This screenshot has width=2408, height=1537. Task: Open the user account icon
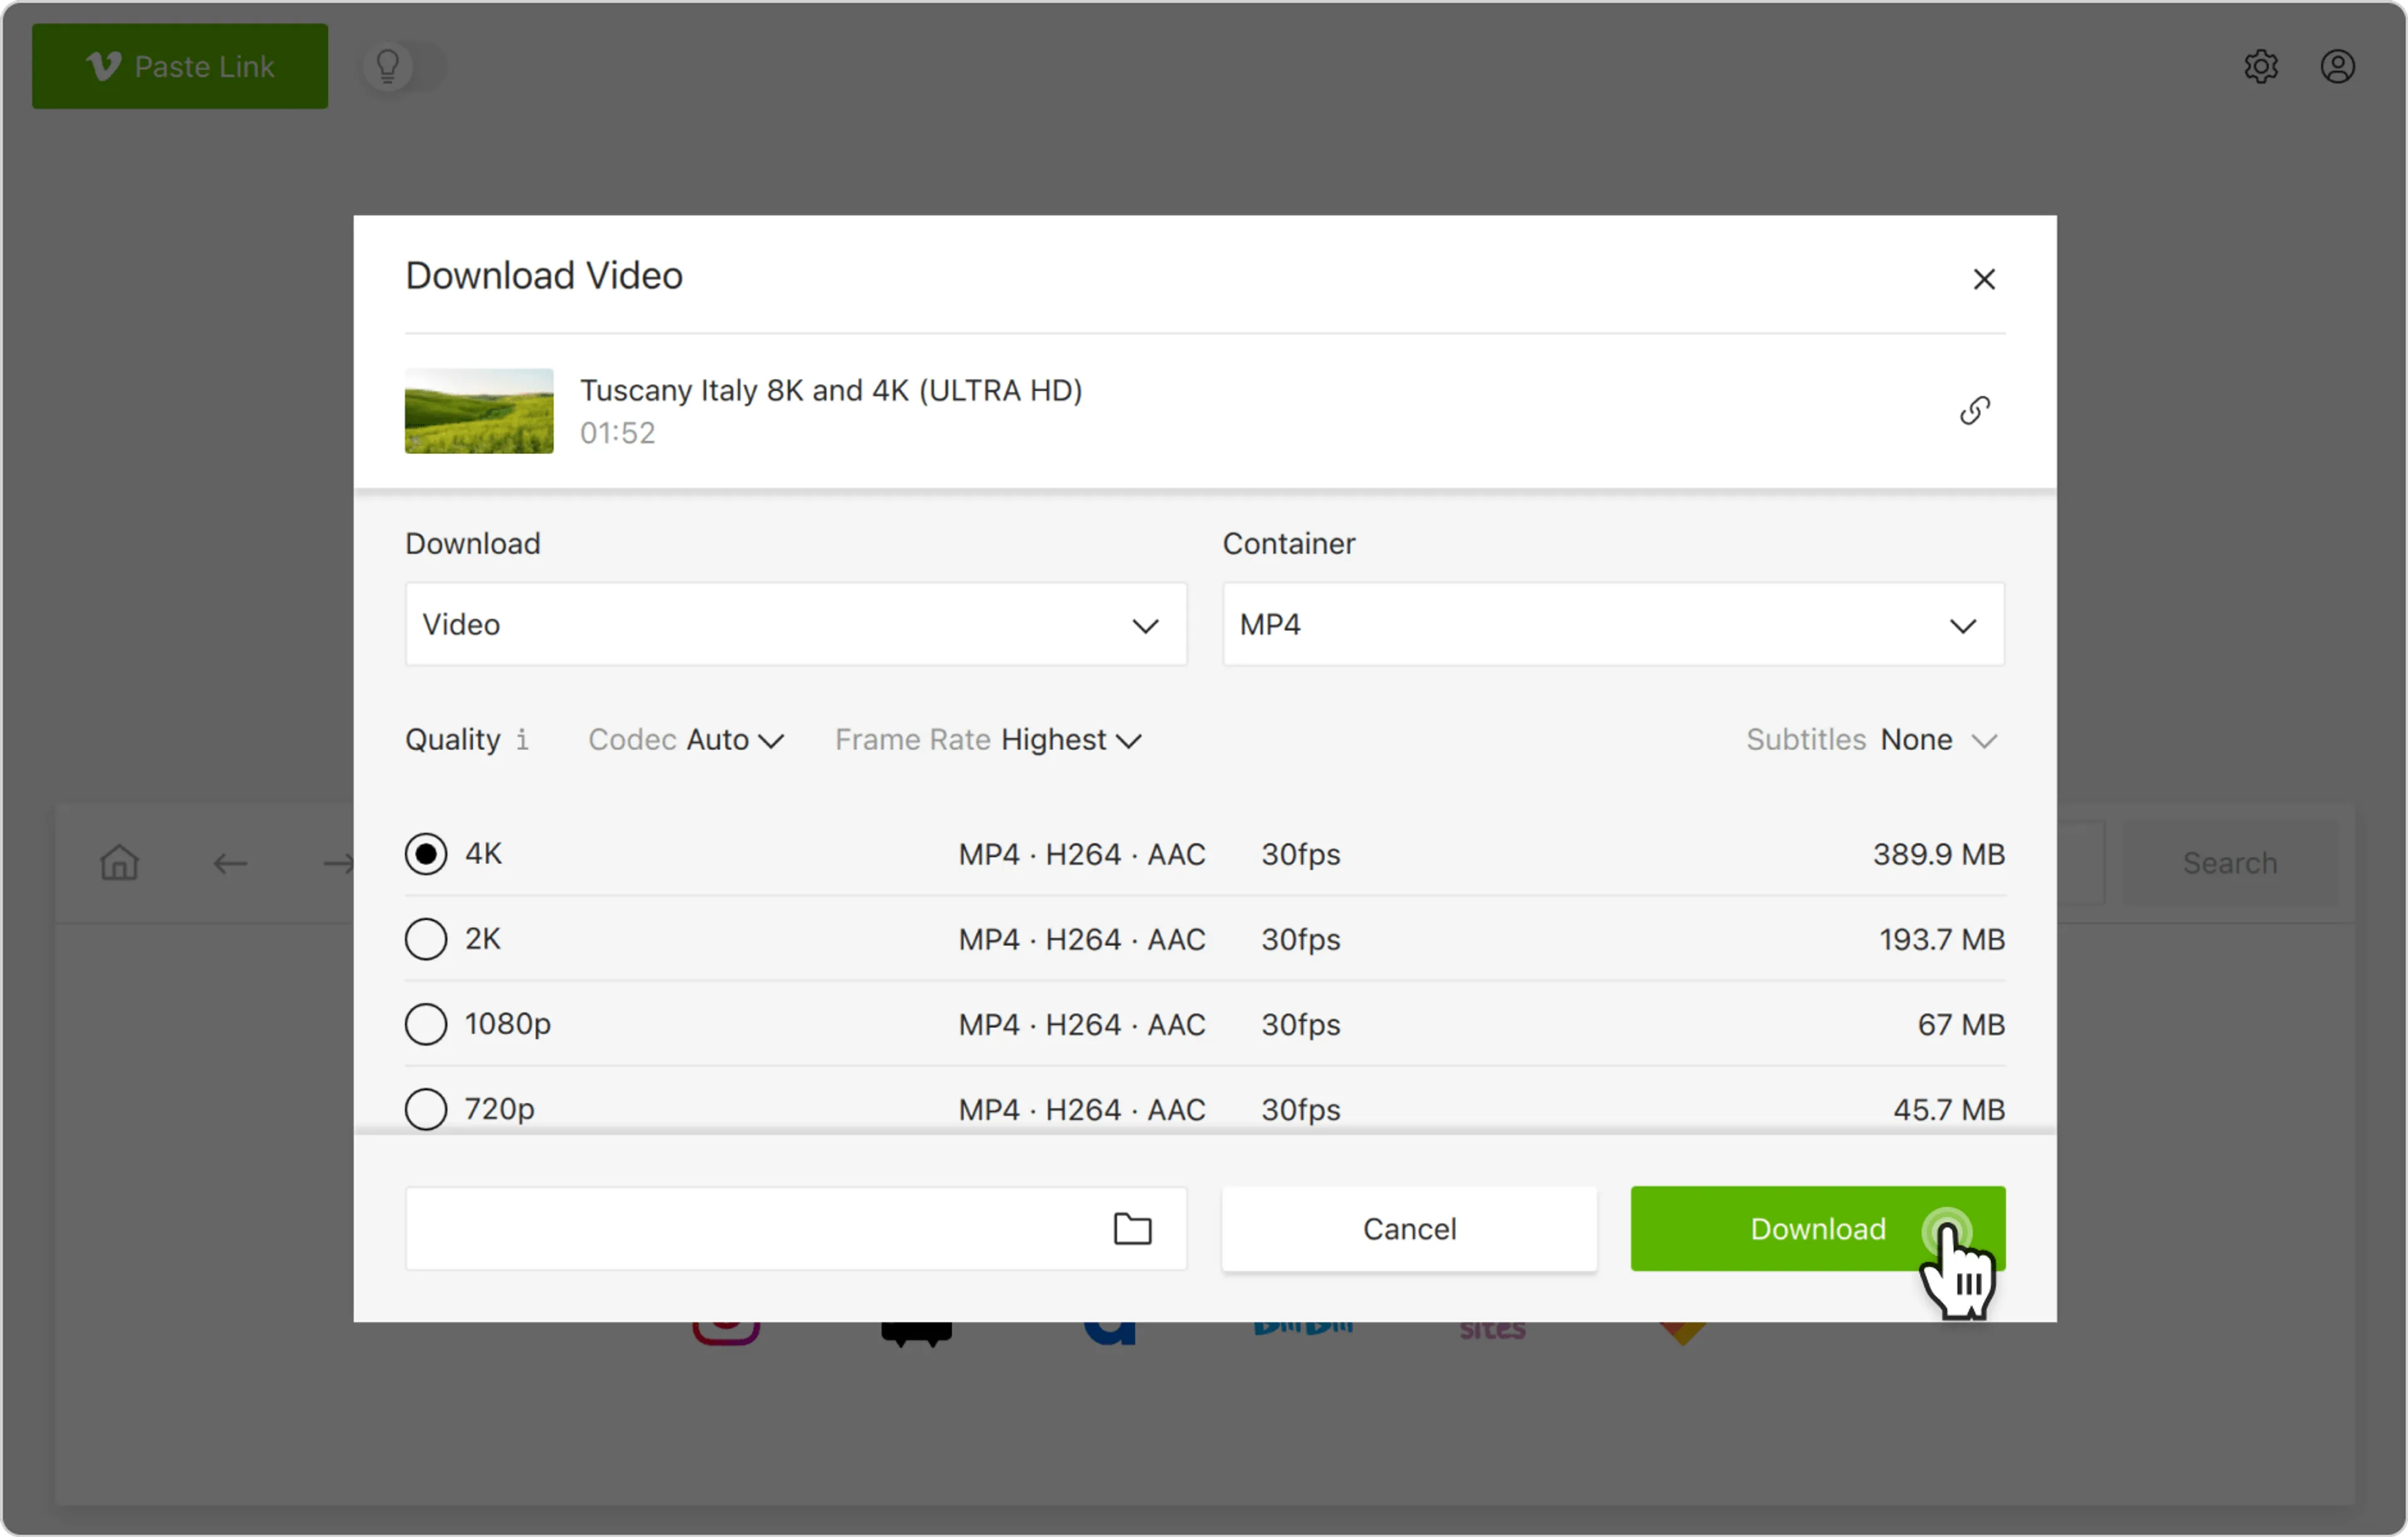pyautogui.click(x=2337, y=67)
